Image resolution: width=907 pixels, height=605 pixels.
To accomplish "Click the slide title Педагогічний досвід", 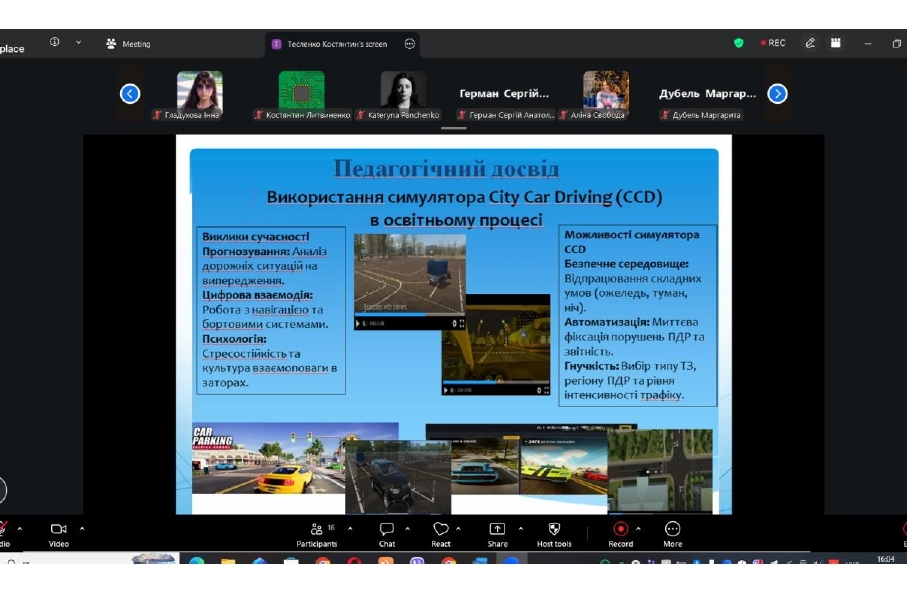I will [x=447, y=168].
